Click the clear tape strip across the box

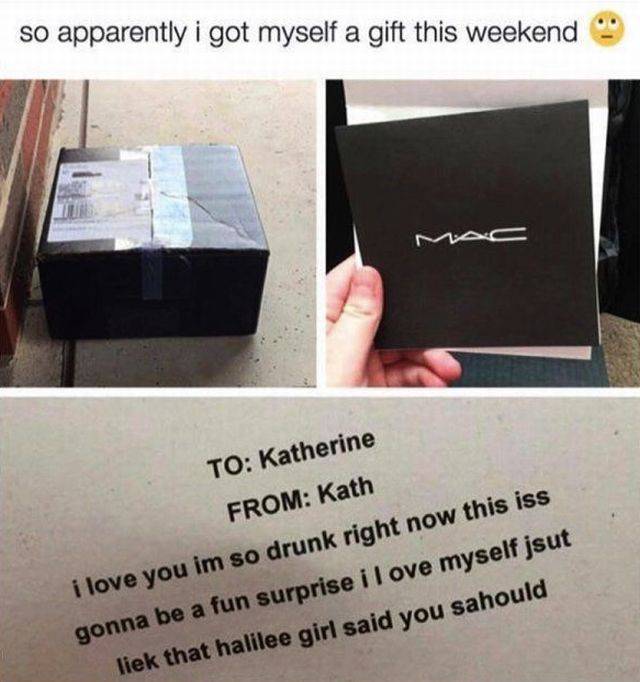(172, 196)
